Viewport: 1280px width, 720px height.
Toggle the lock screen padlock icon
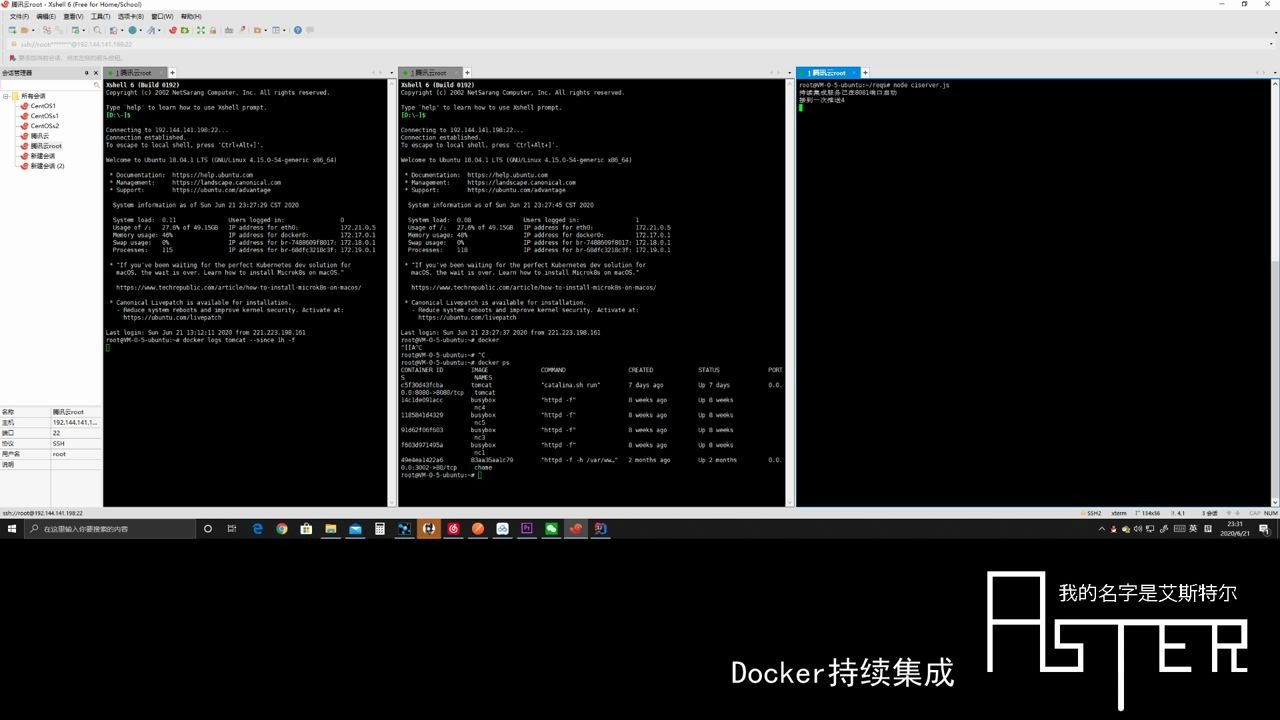[x=213, y=30]
